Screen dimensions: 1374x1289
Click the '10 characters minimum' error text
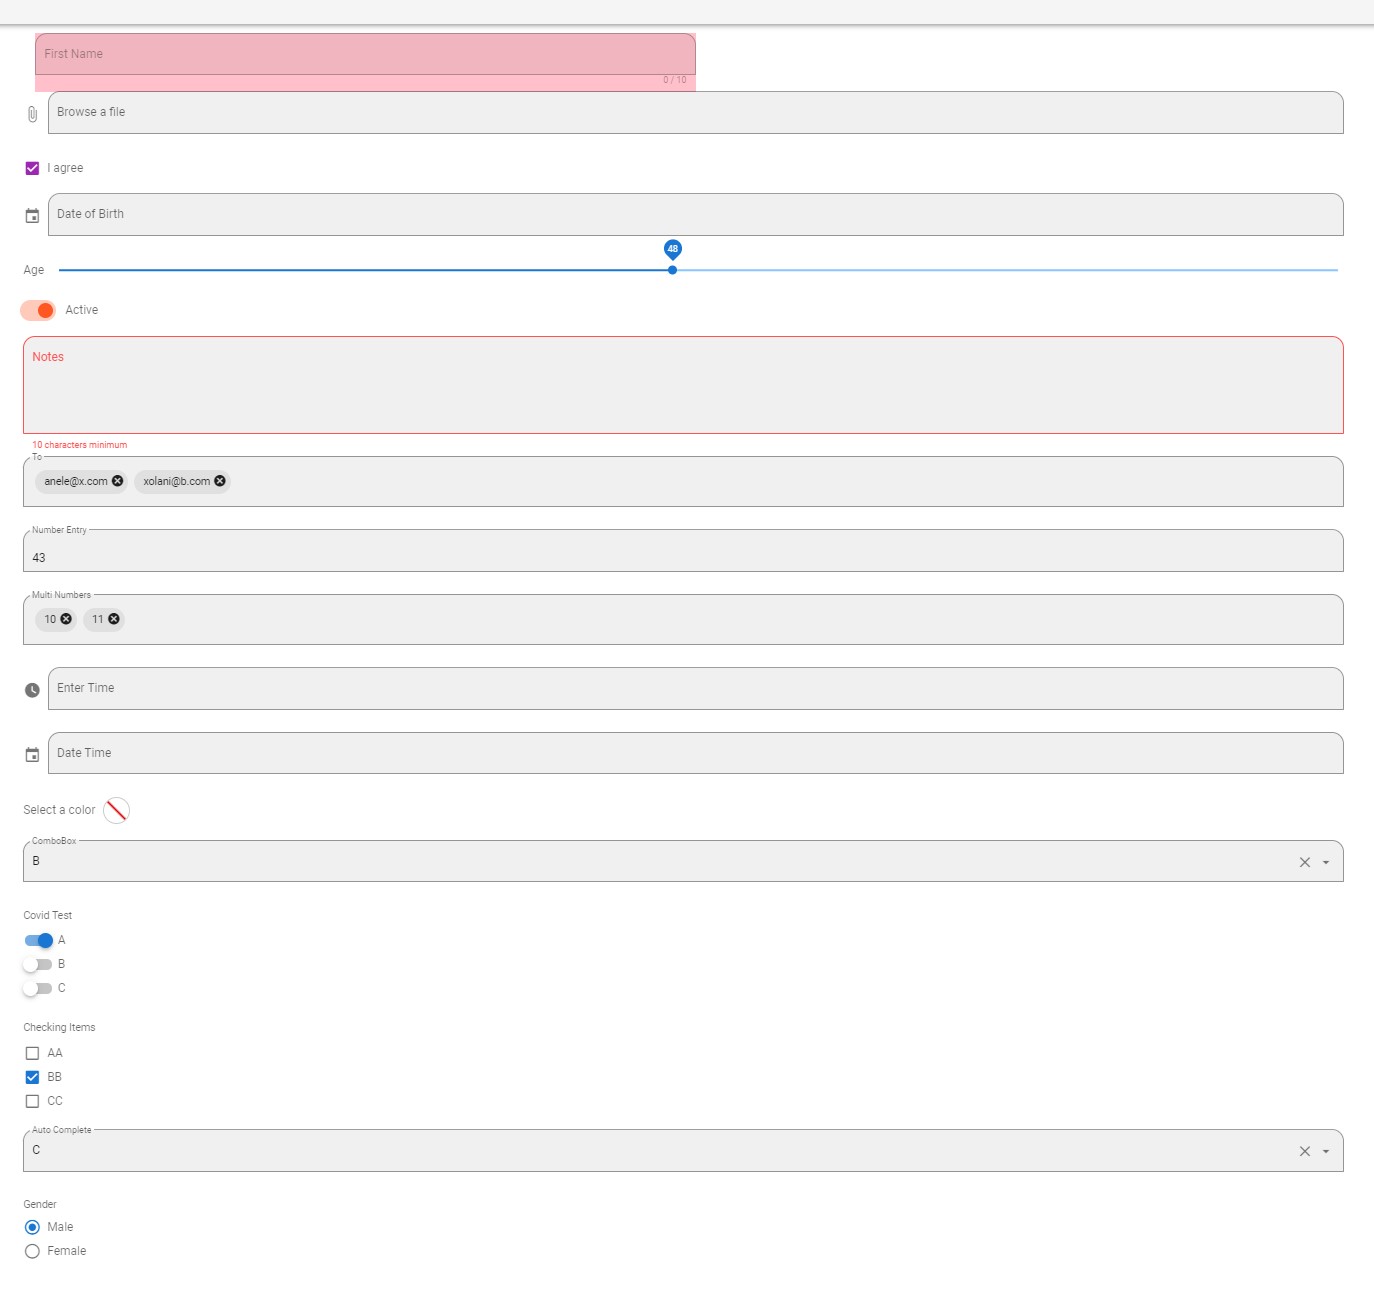pyautogui.click(x=80, y=445)
